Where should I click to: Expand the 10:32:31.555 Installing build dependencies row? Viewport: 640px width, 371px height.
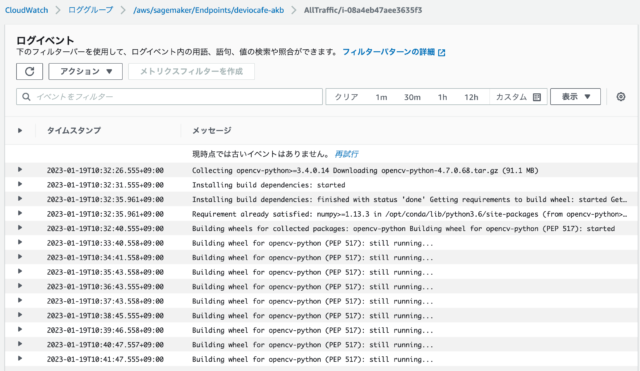(x=20, y=184)
